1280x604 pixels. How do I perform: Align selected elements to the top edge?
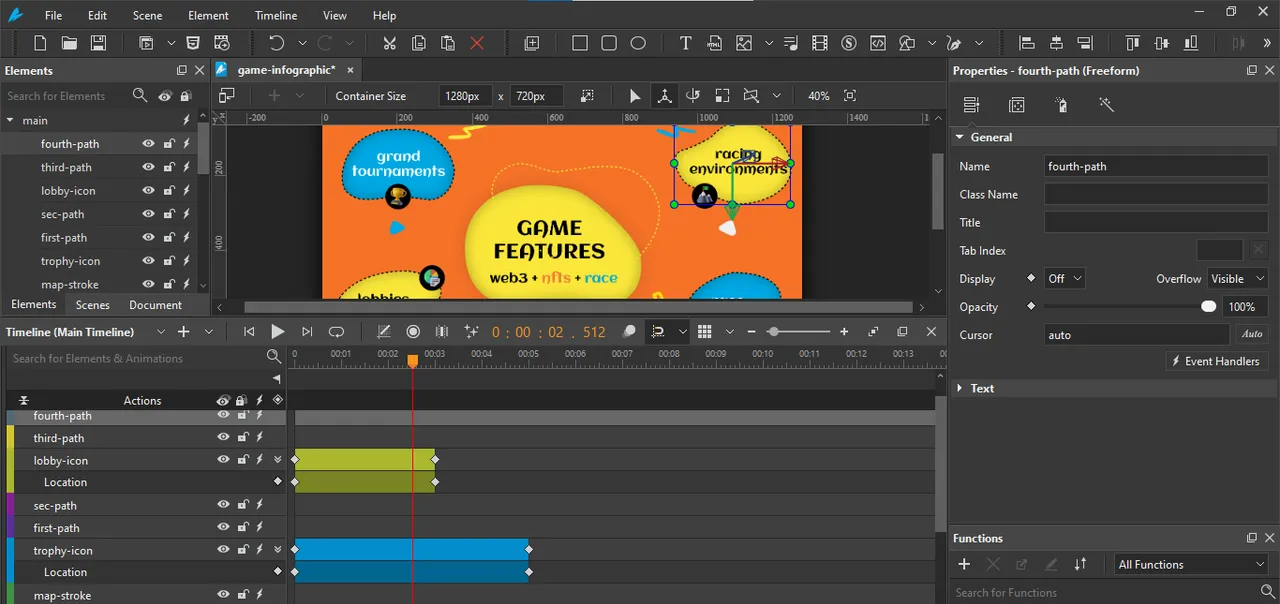(1132, 43)
